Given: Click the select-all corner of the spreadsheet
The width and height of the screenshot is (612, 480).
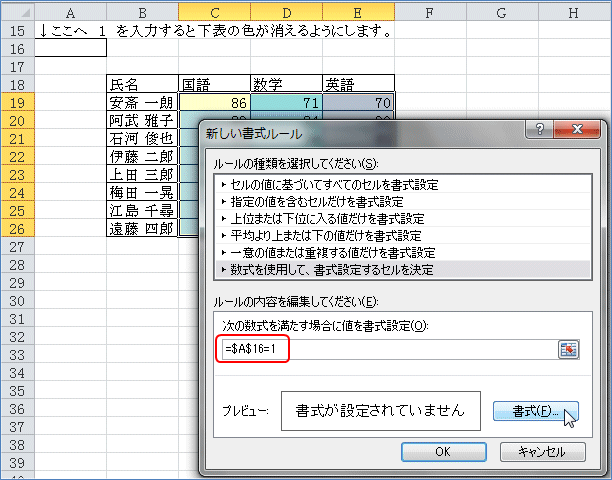Looking at the screenshot, I should (18, 12).
